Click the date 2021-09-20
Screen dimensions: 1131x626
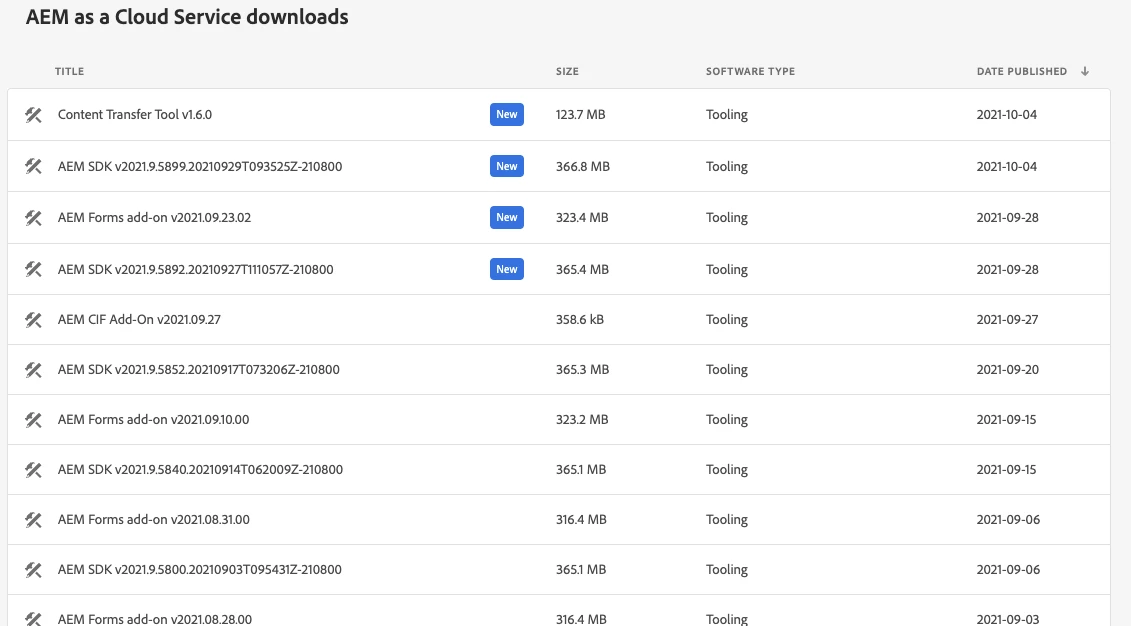[1008, 370]
